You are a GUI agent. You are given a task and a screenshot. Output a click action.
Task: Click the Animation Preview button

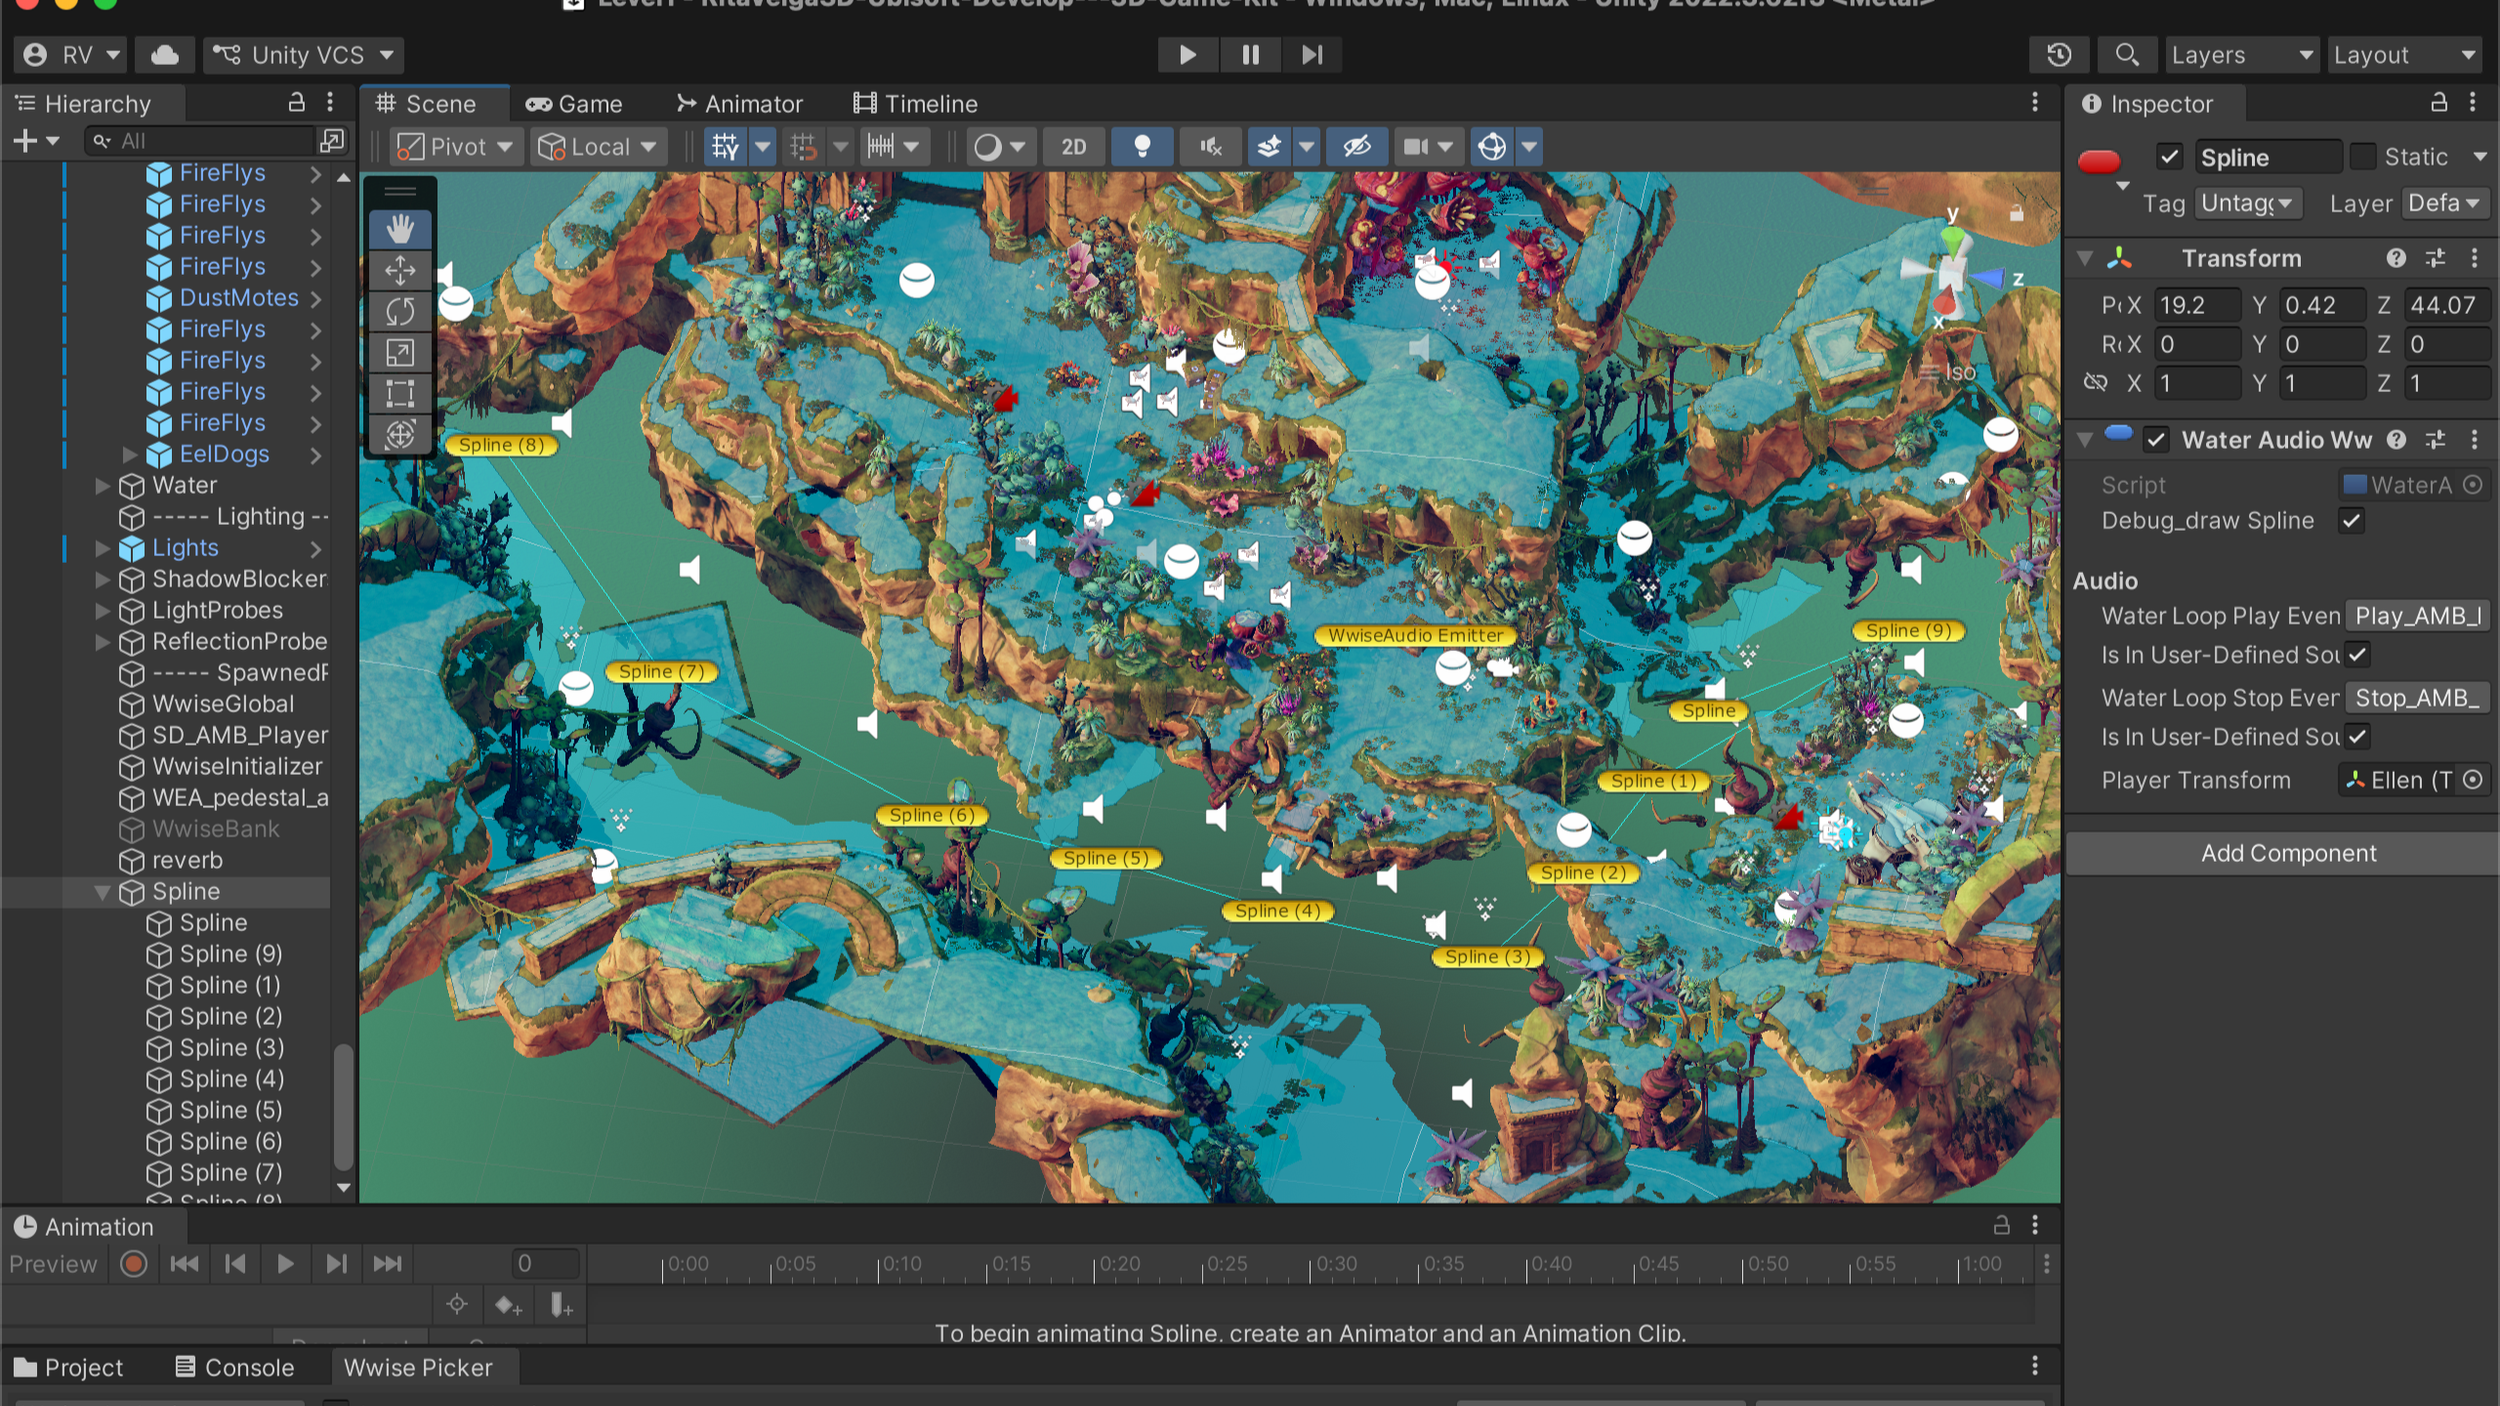tap(53, 1264)
